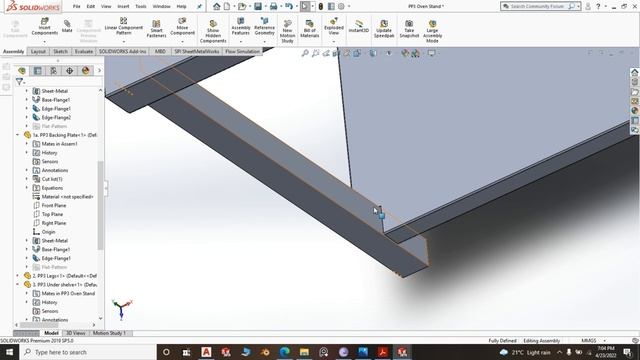Click the taskbar search box
The image size is (640, 360).
pos(87,352)
